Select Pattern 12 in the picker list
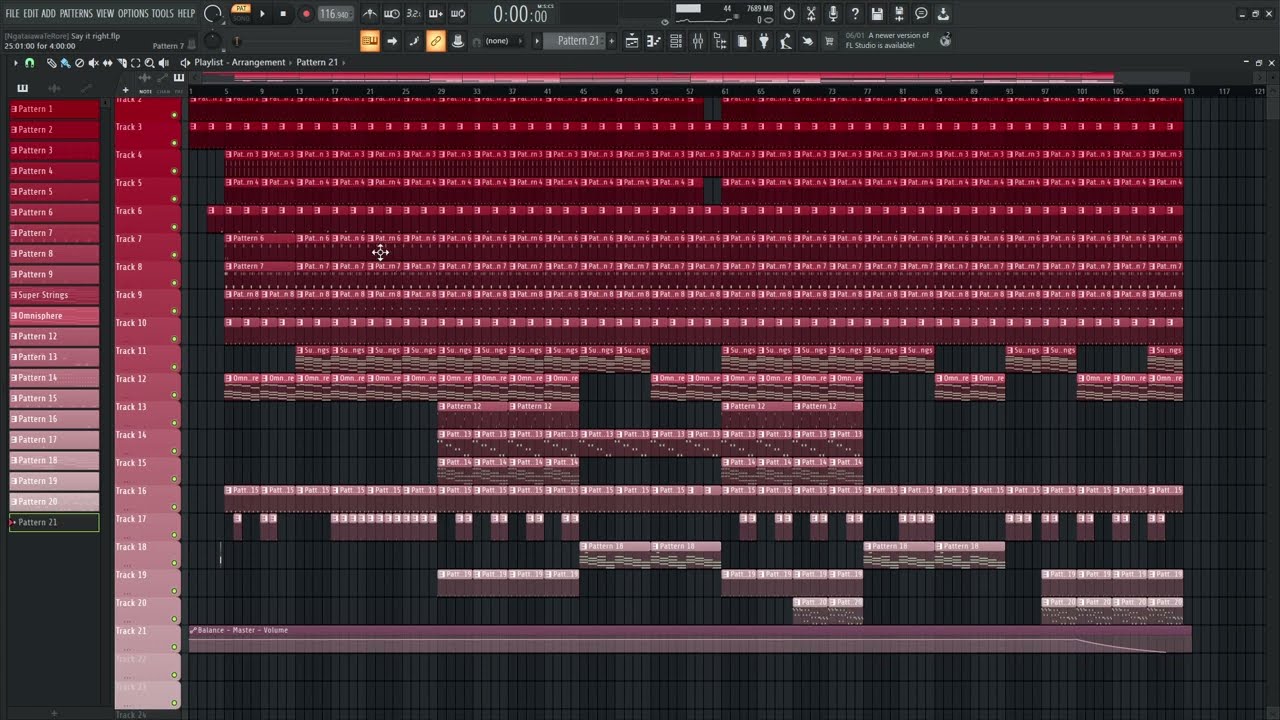Image resolution: width=1280 pixels, height=720 pixels. [x=54, y=336]
